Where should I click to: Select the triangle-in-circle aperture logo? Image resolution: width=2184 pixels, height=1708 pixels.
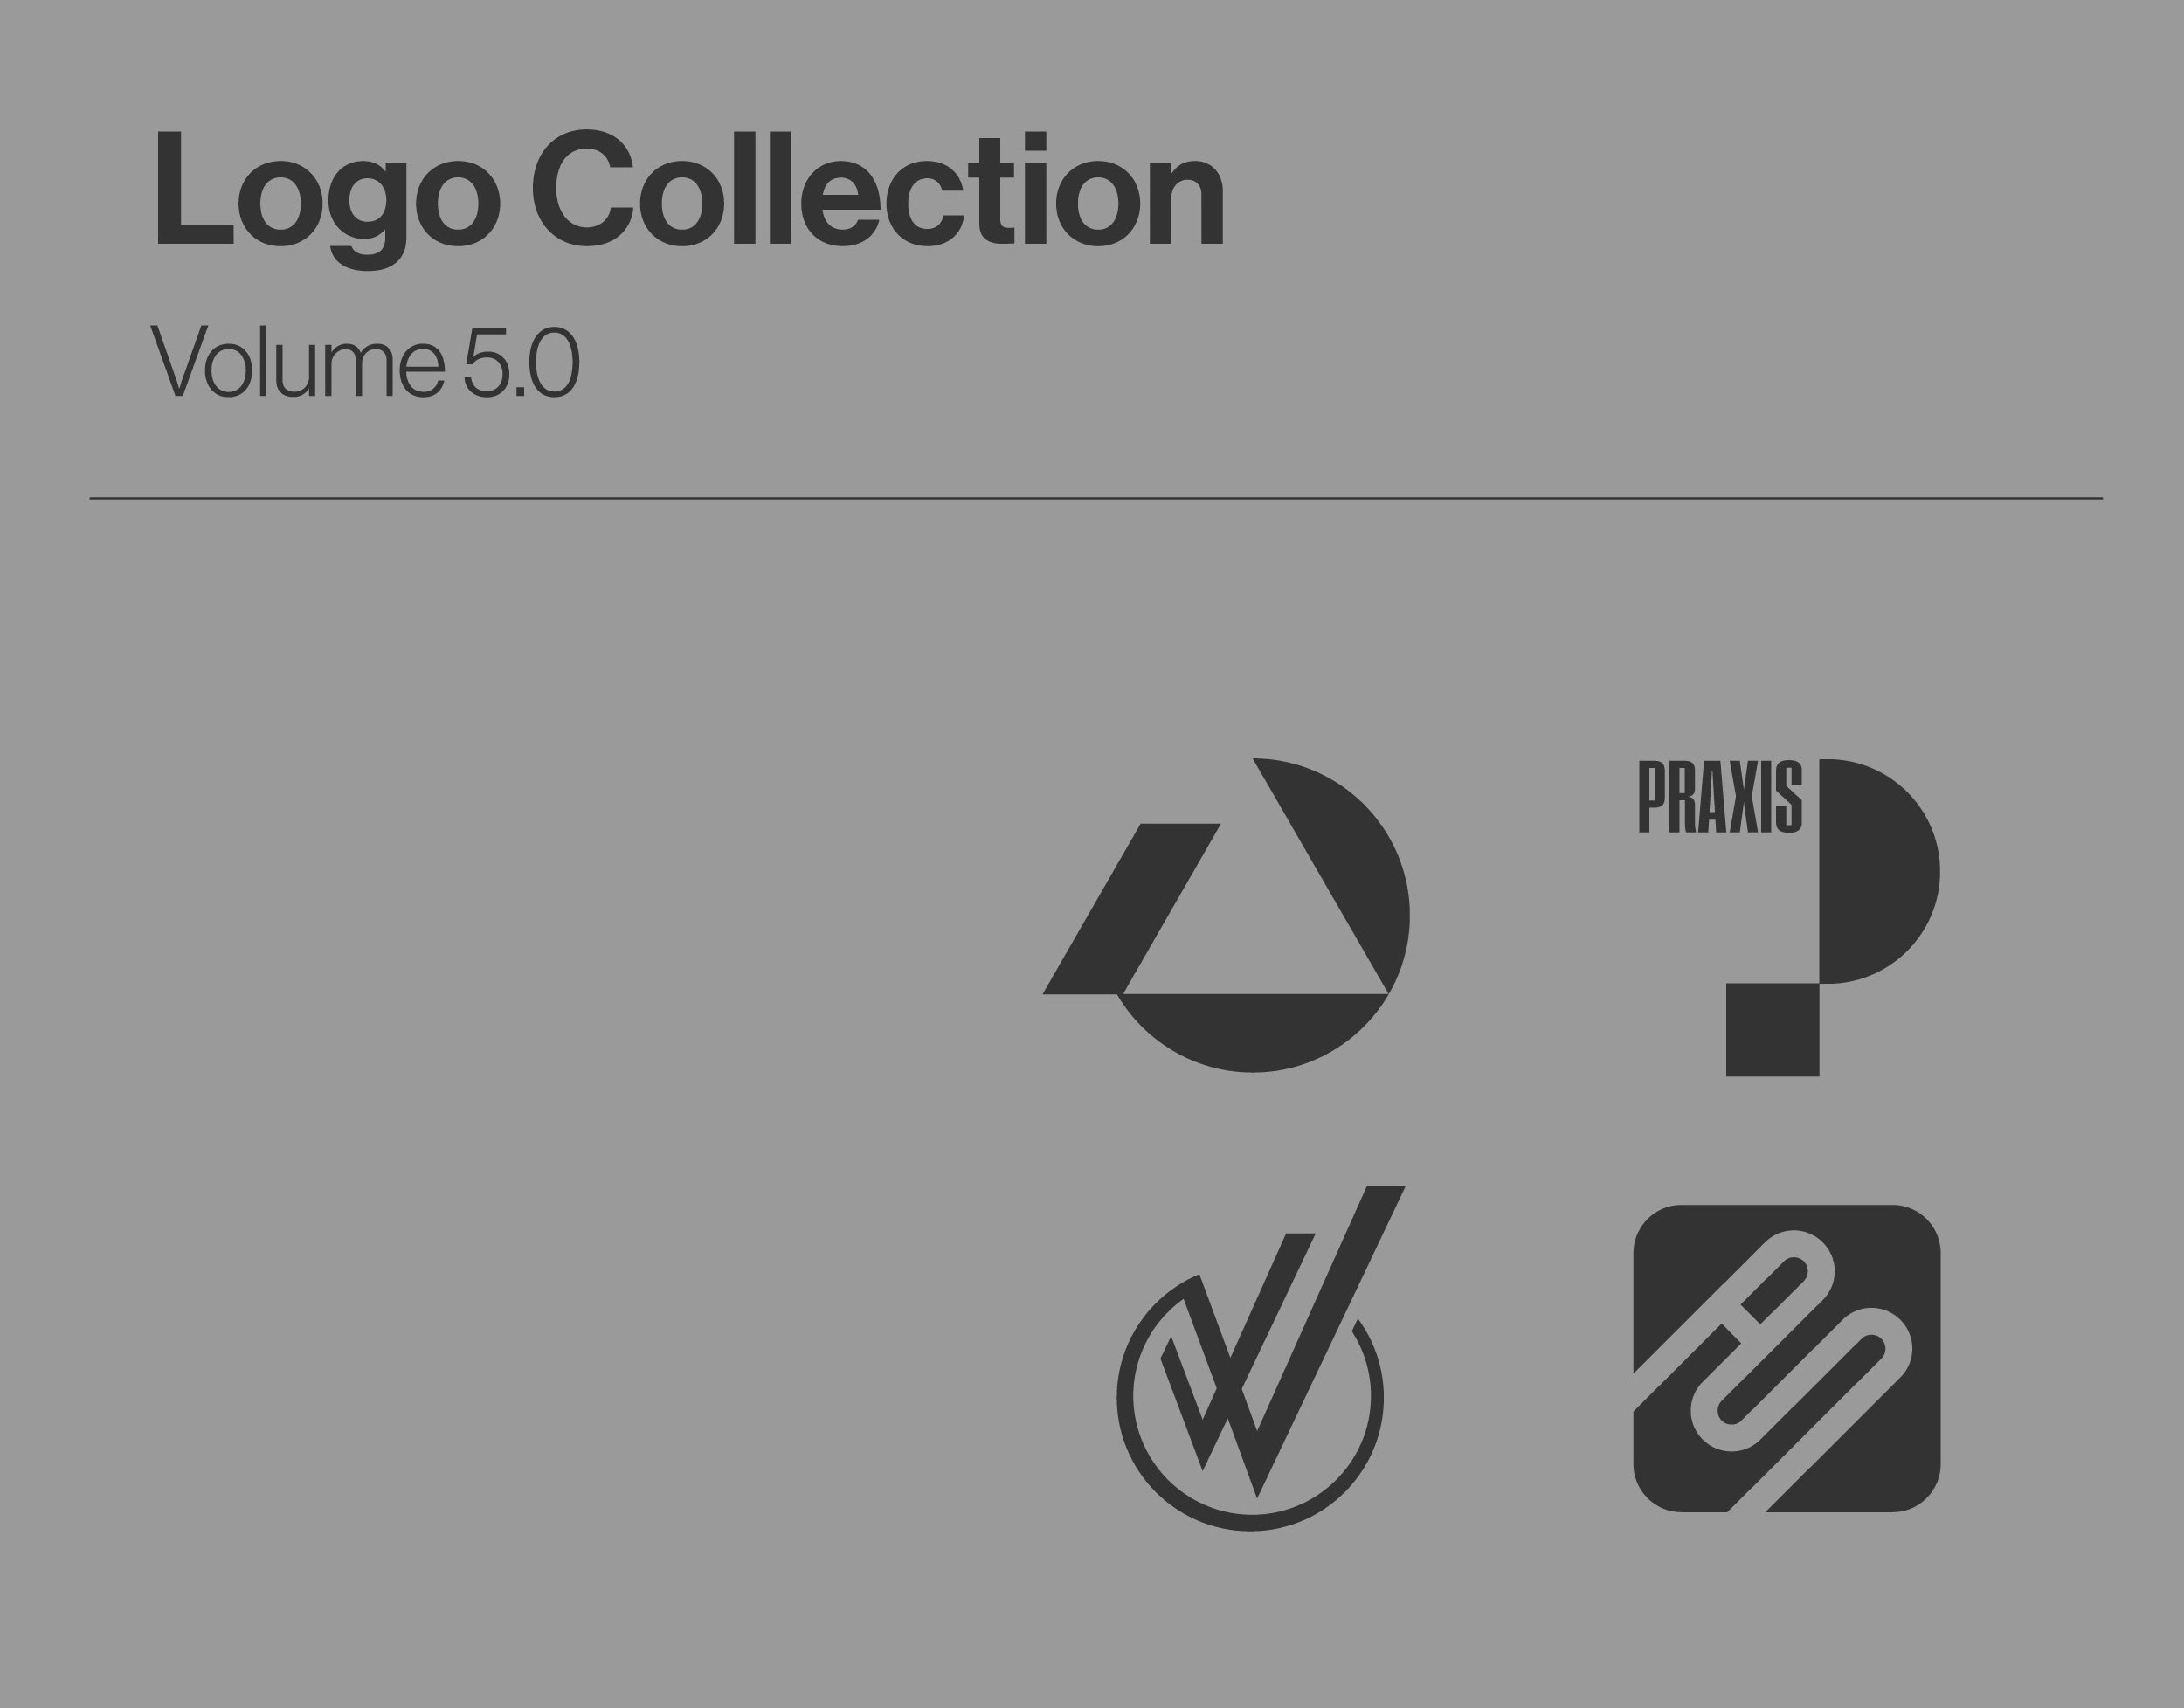[x=1226, y=915]
